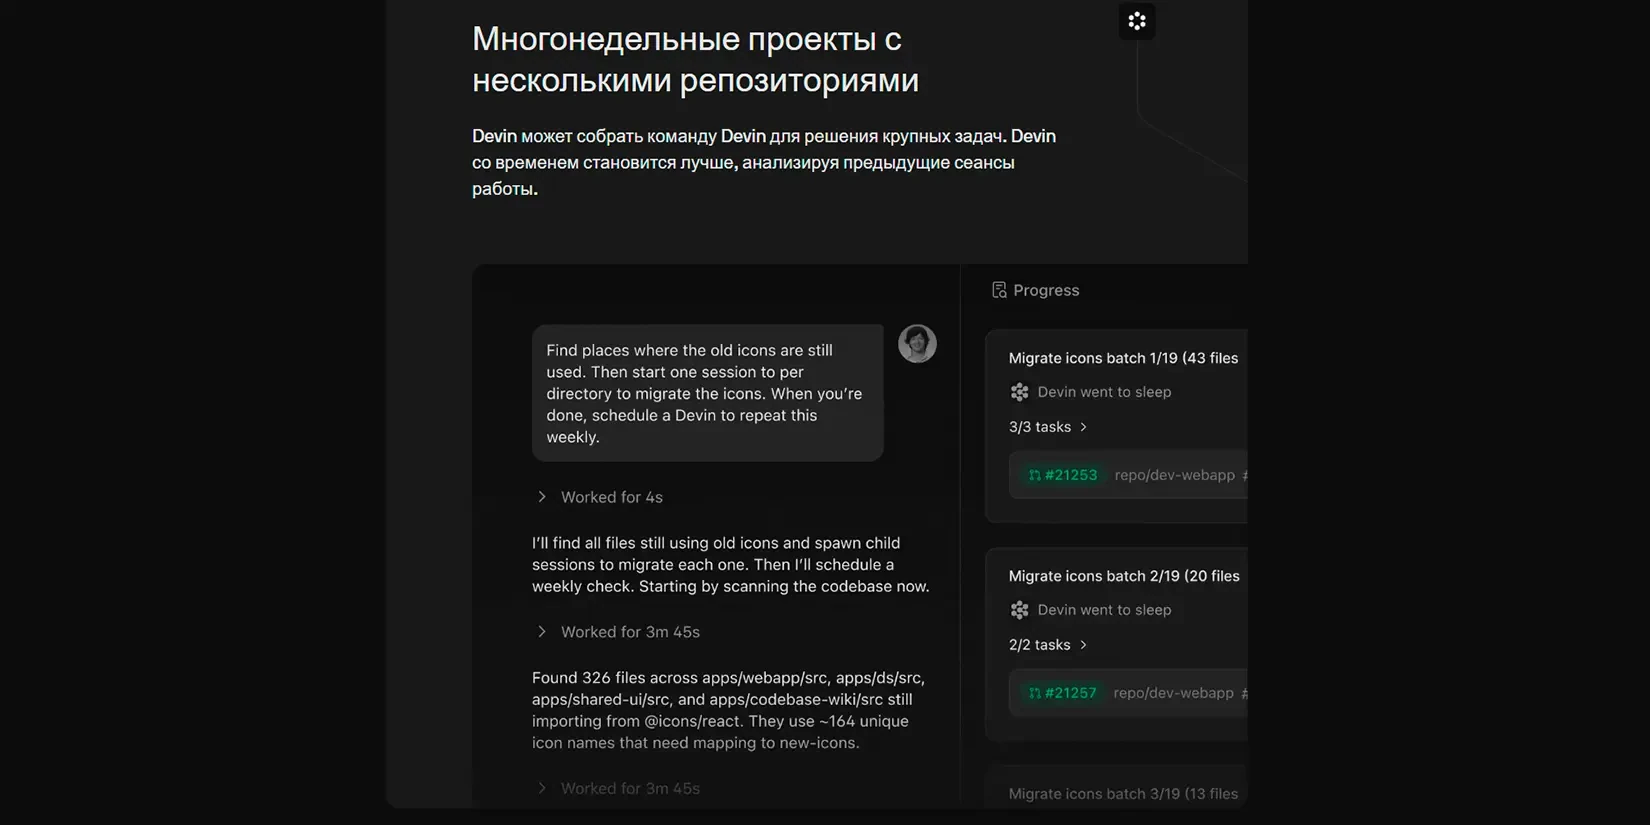Click Devin icon in batch 2/19 card
This screenshot has width=1650, height=825.
coord(1019,610)
